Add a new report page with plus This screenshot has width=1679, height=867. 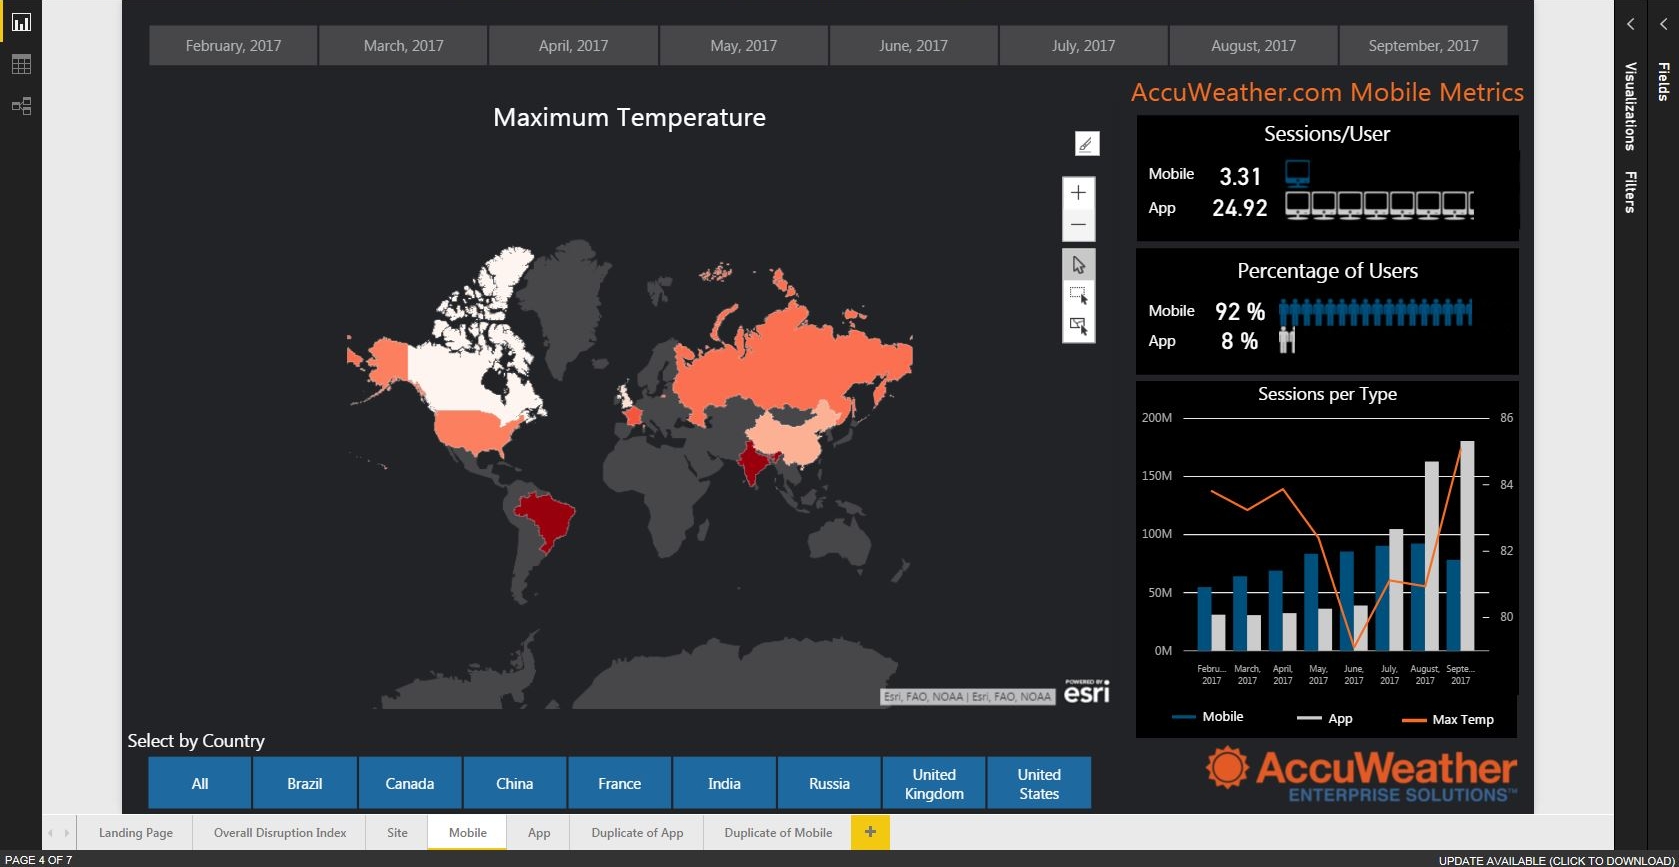[x=870, y=832]
